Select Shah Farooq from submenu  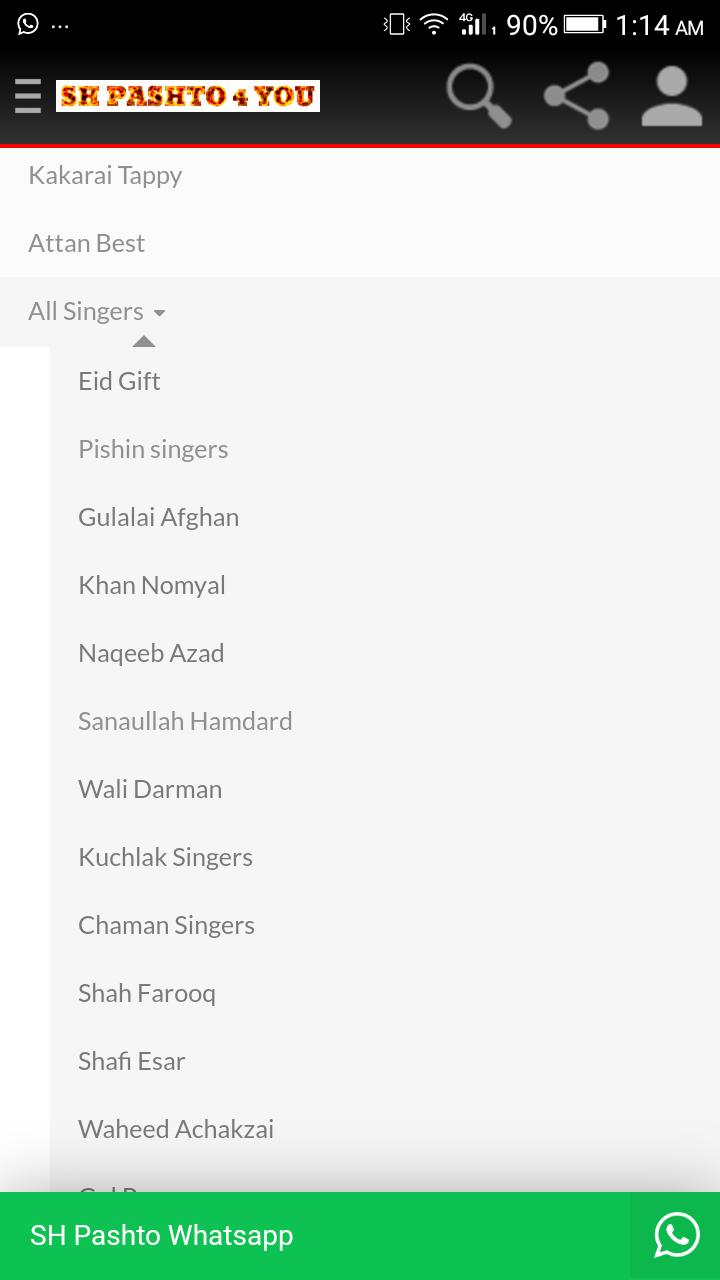147,993
